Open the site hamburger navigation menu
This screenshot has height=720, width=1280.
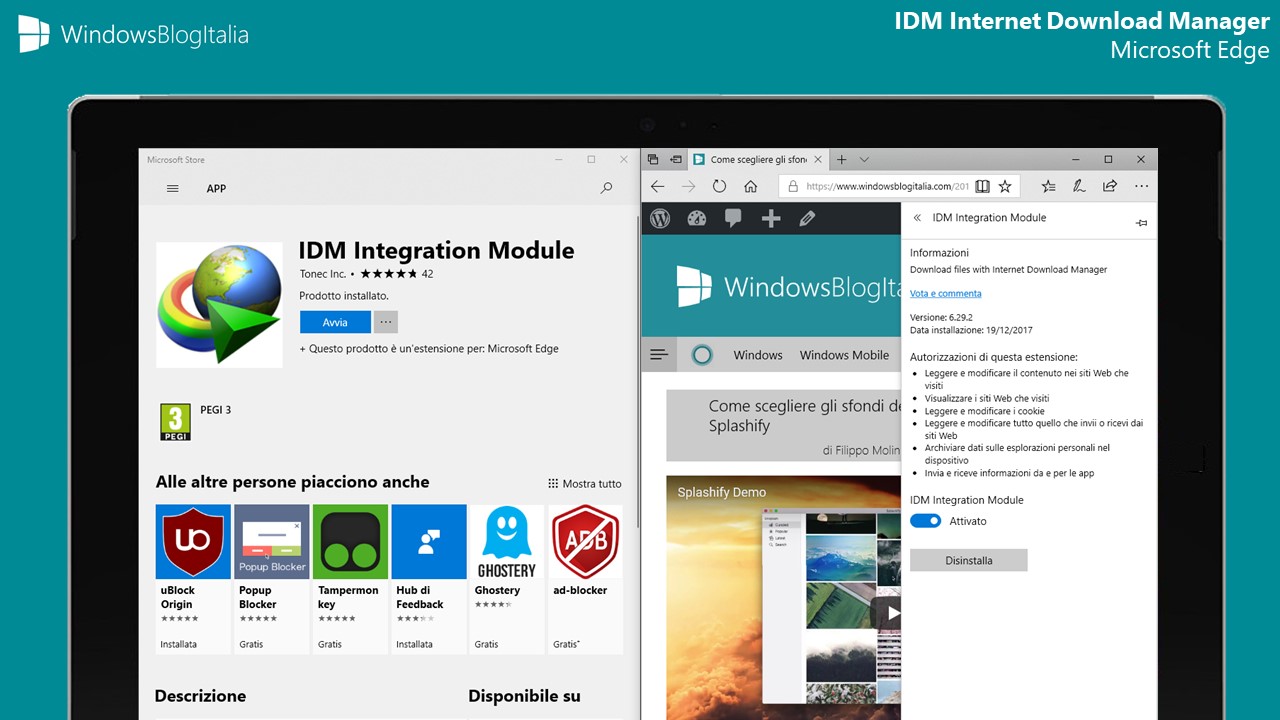659,354
